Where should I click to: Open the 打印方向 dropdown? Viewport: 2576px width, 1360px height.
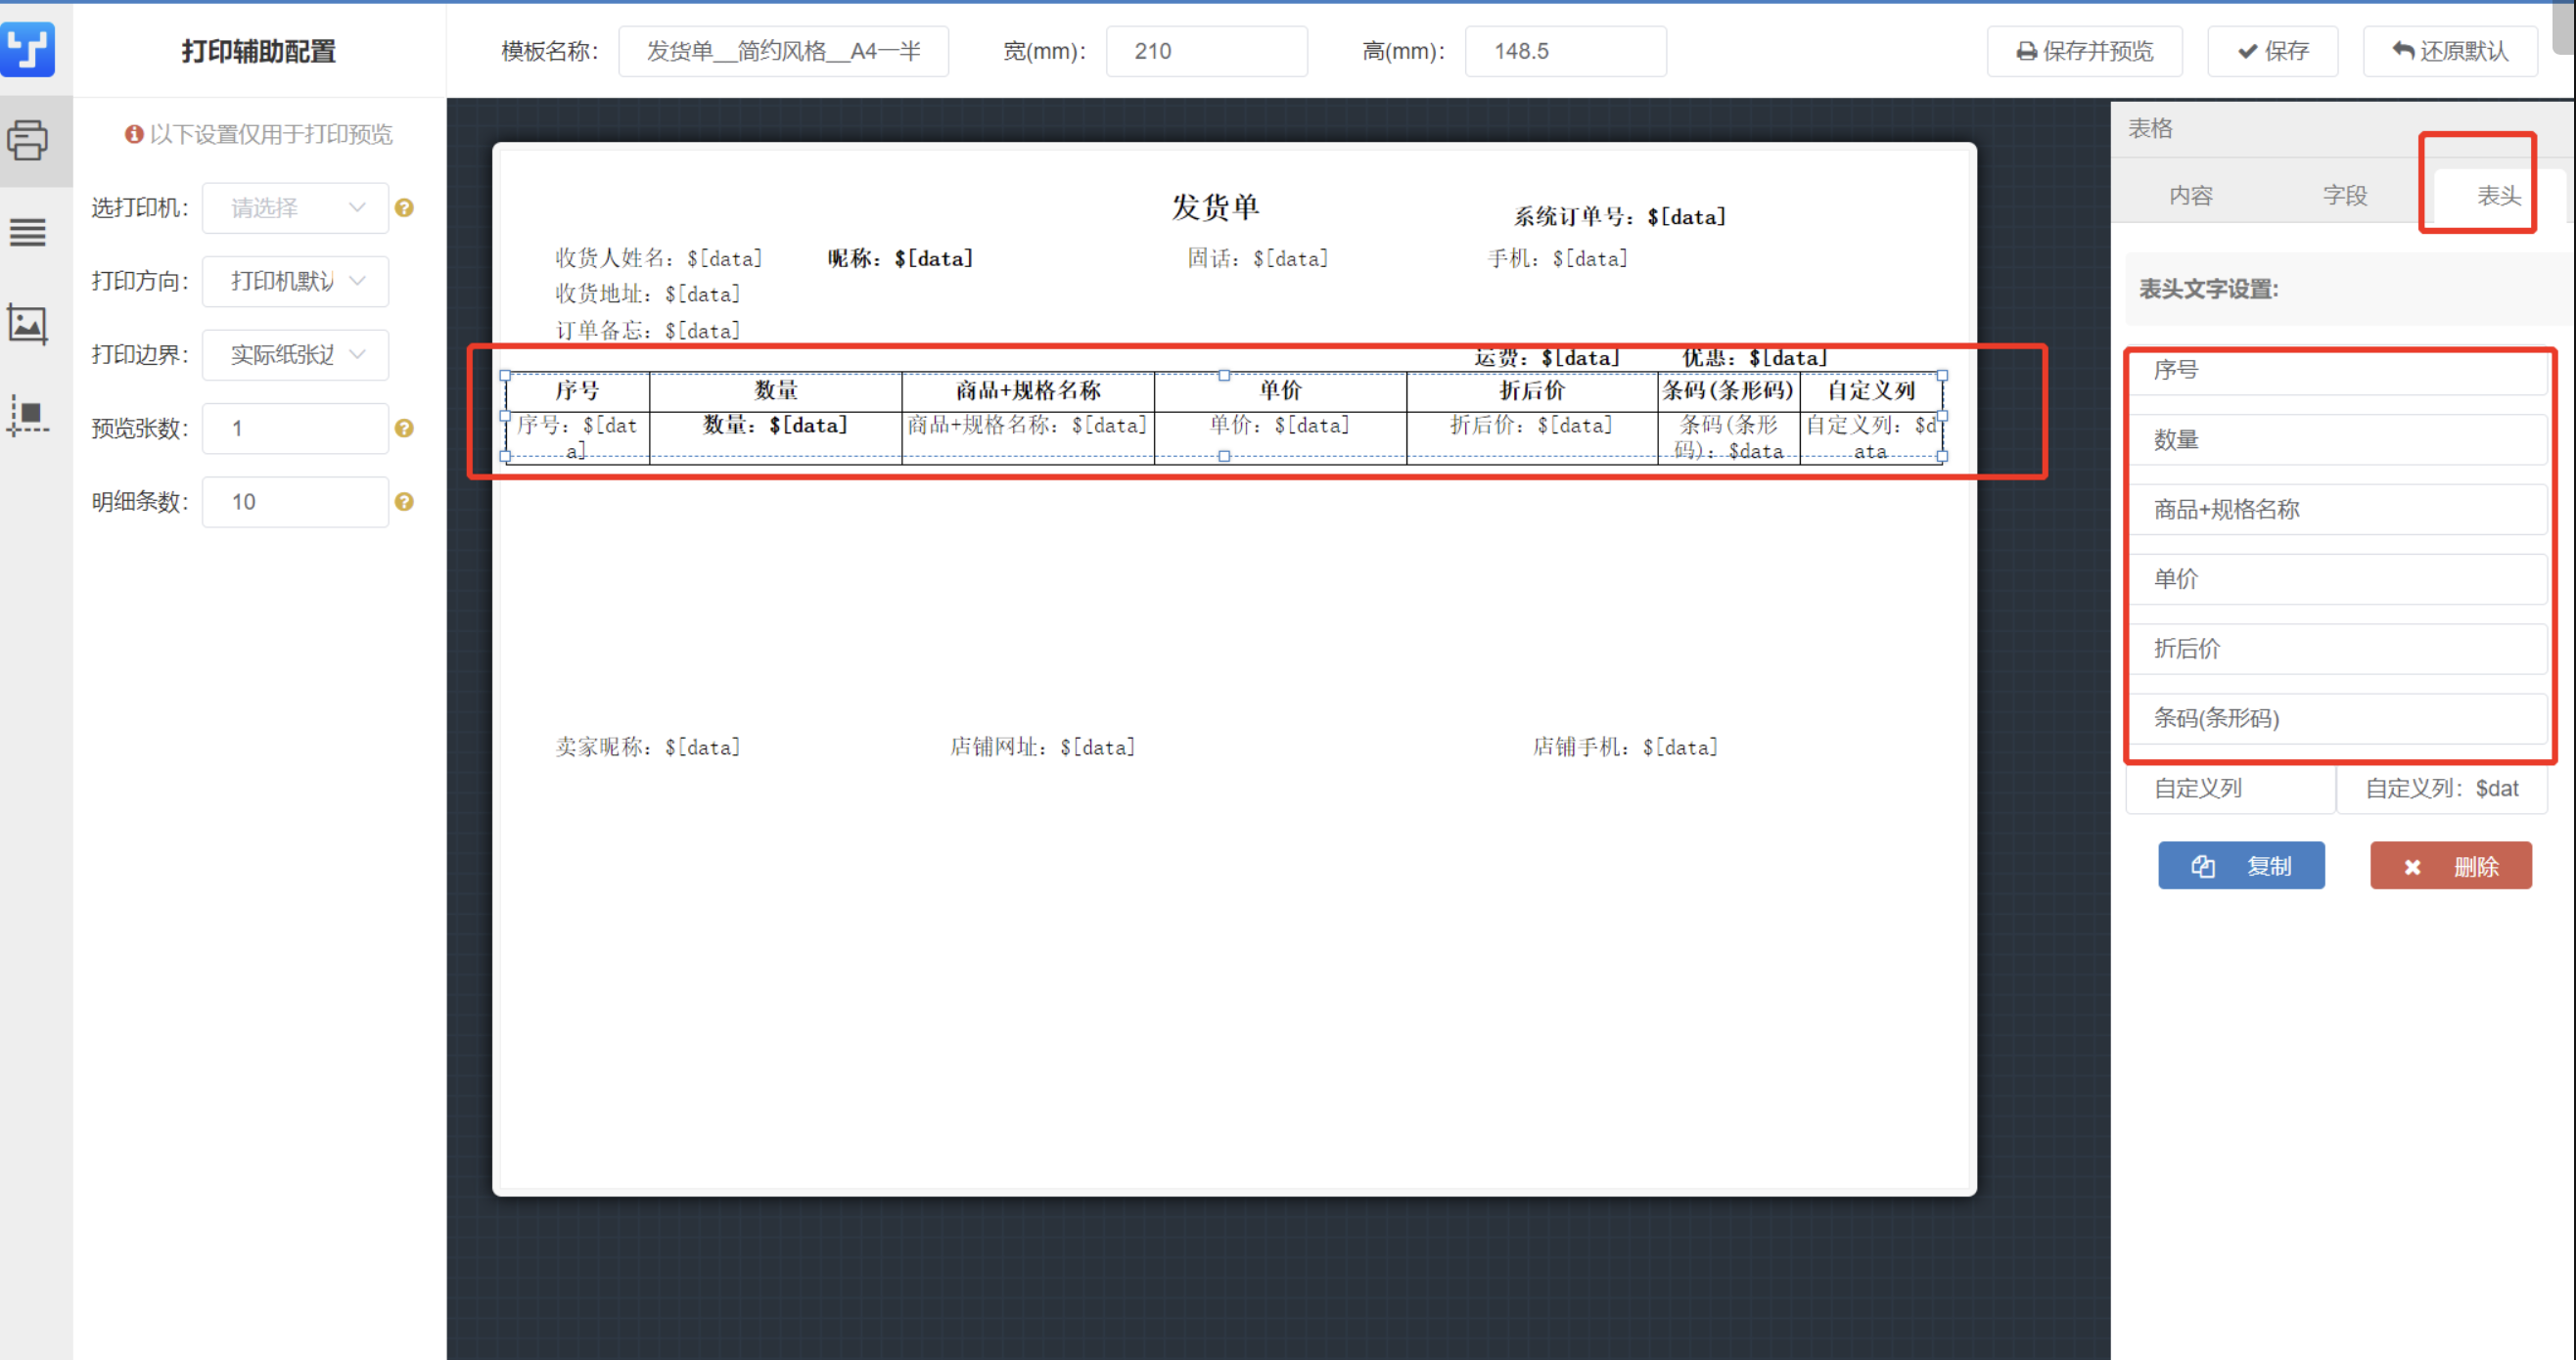(x=295, y=281)
